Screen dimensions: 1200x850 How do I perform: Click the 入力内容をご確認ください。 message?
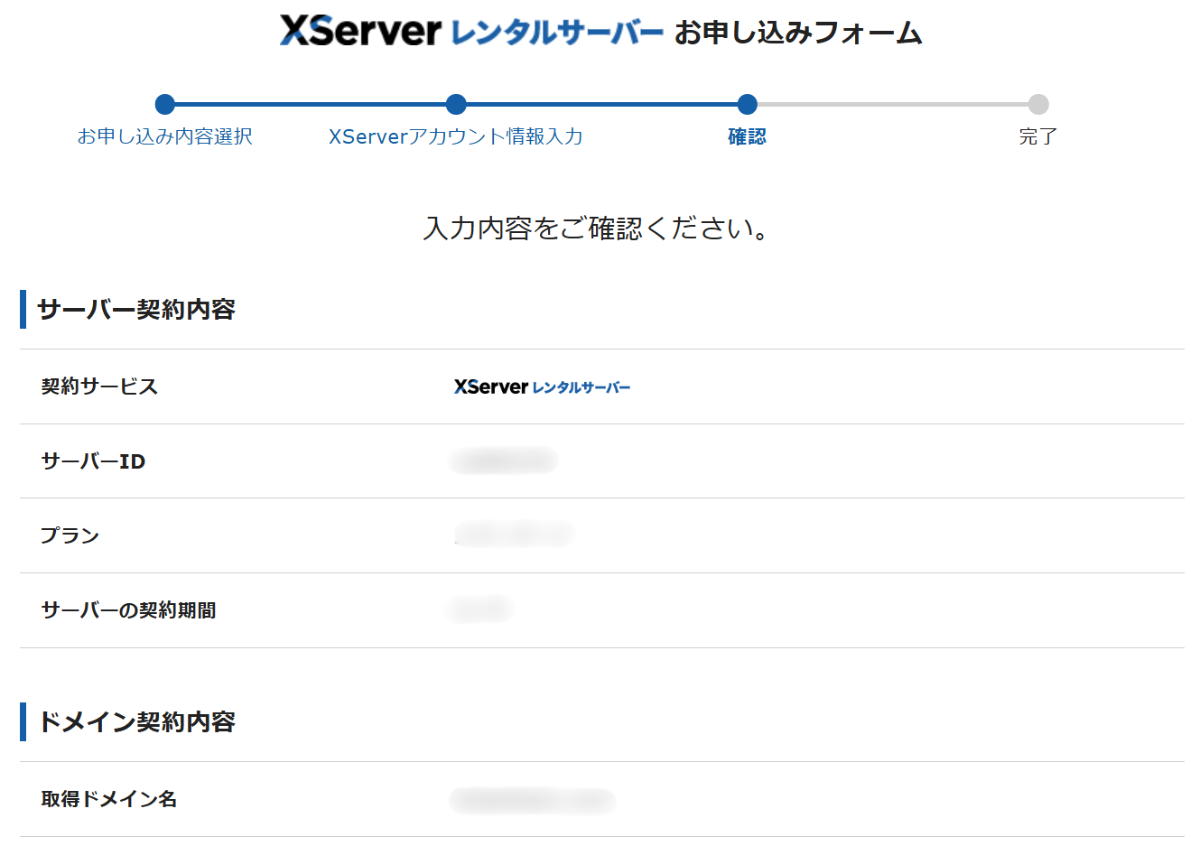tap(597, 229)
